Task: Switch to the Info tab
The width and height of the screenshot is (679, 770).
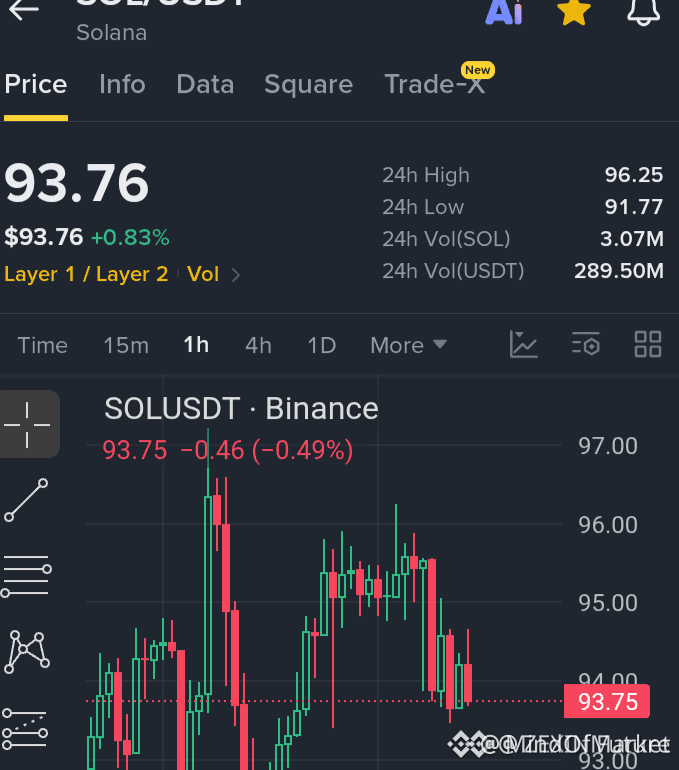Action: [122, 84]
